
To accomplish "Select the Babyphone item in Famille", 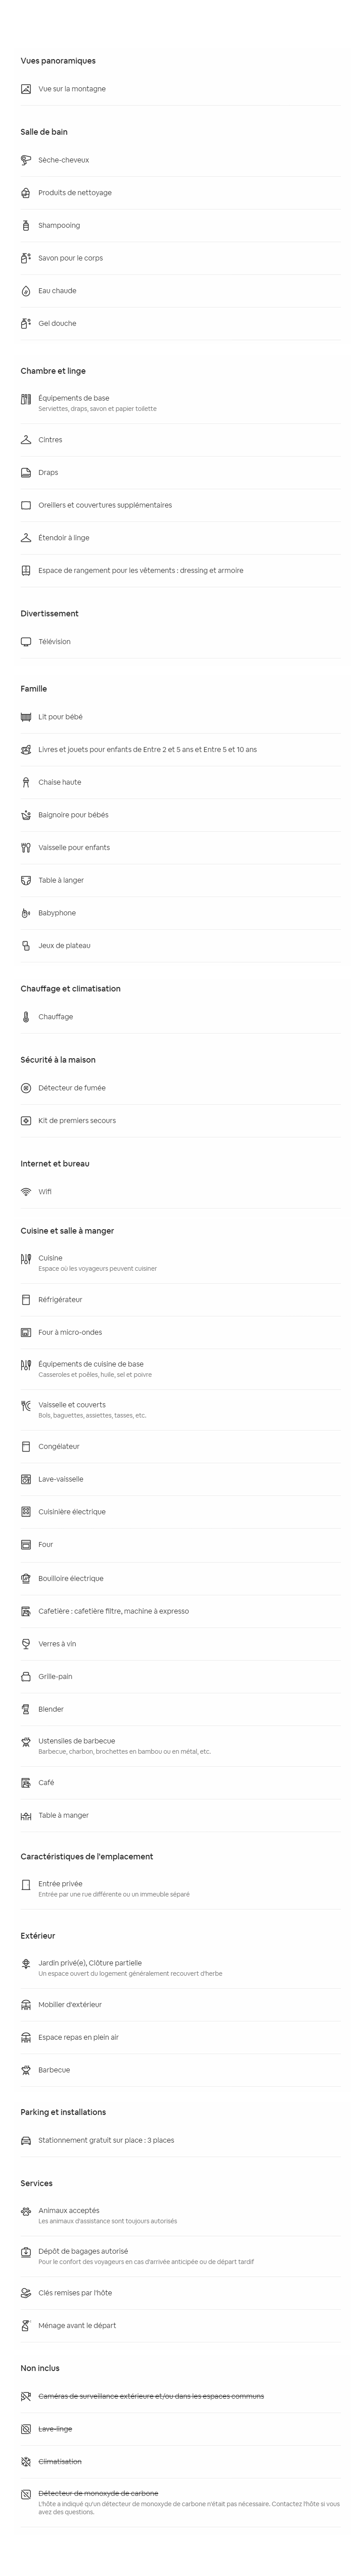I will pos(180,913).
